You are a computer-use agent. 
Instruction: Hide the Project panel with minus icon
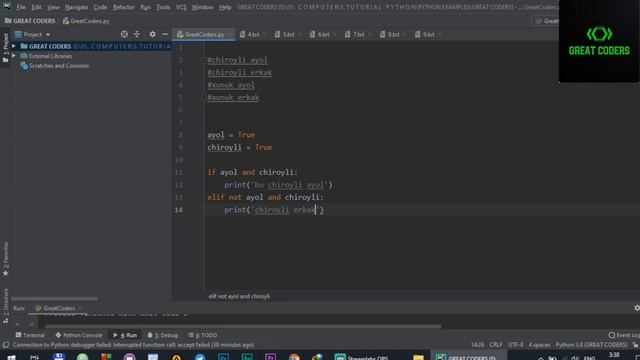(165, 34)
